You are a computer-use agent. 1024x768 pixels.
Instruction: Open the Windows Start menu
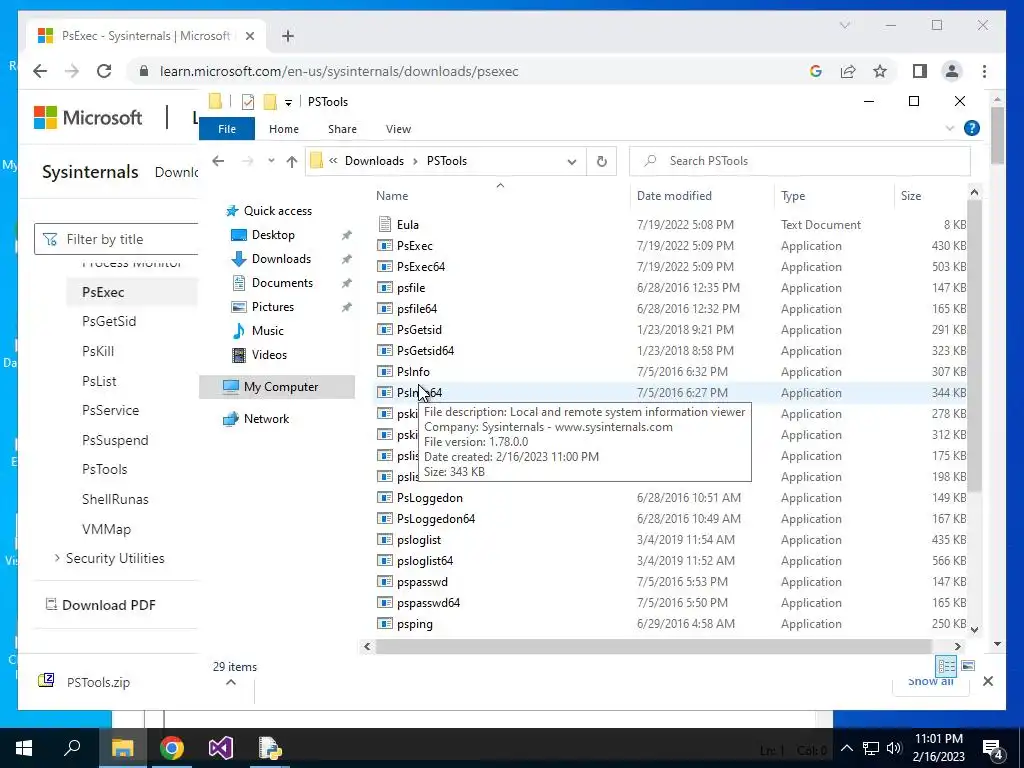pos(24,748)
